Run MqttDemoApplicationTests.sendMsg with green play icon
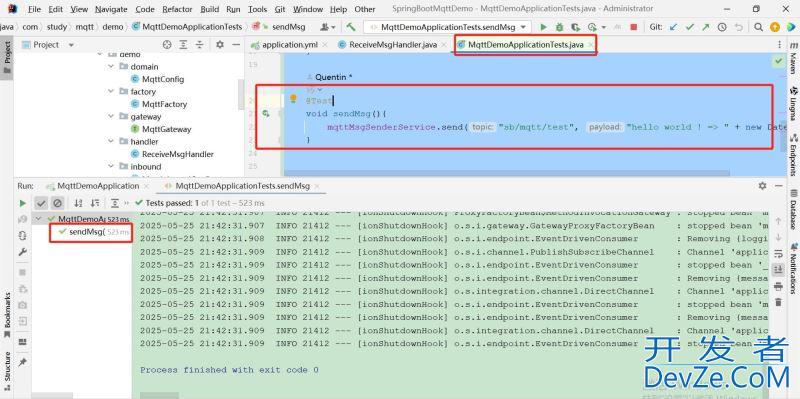Image resolution: width=800 pixels, height=399 pixels. click(x=543, y=27)
